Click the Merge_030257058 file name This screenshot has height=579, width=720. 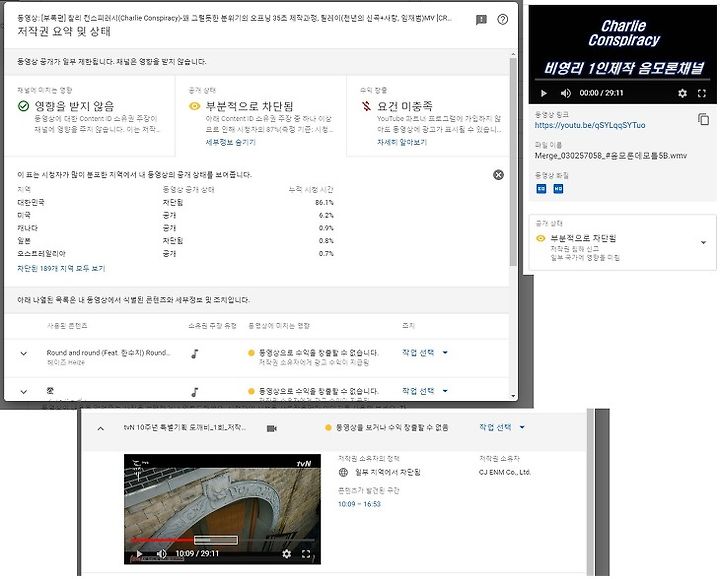pos(611,156)
